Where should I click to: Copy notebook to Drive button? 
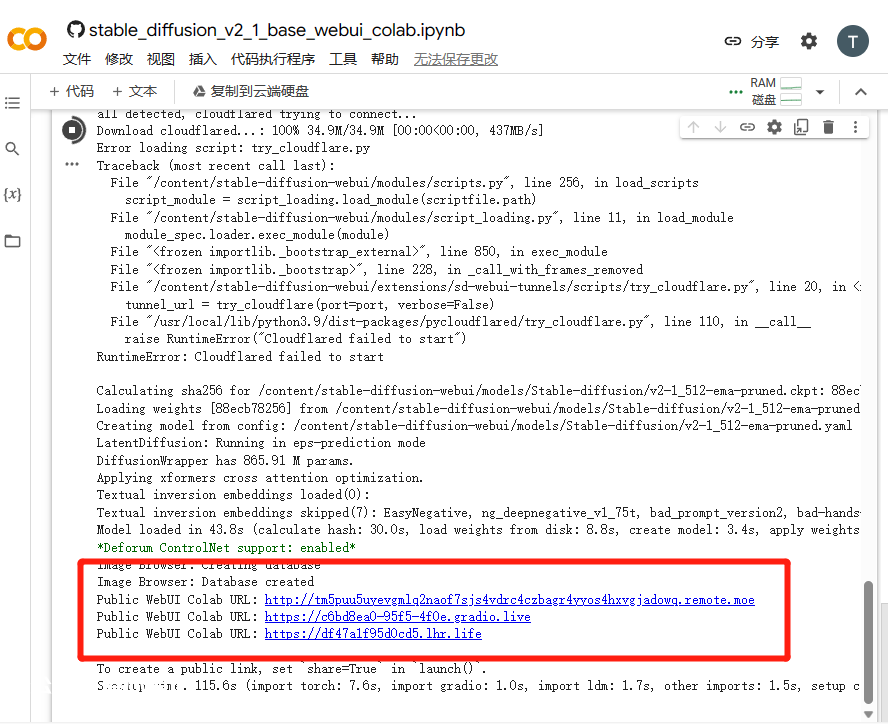(x=251, y=91)
